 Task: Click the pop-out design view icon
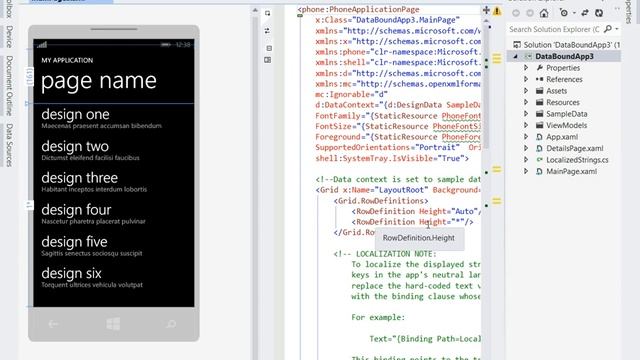click(x=267, y=13)
